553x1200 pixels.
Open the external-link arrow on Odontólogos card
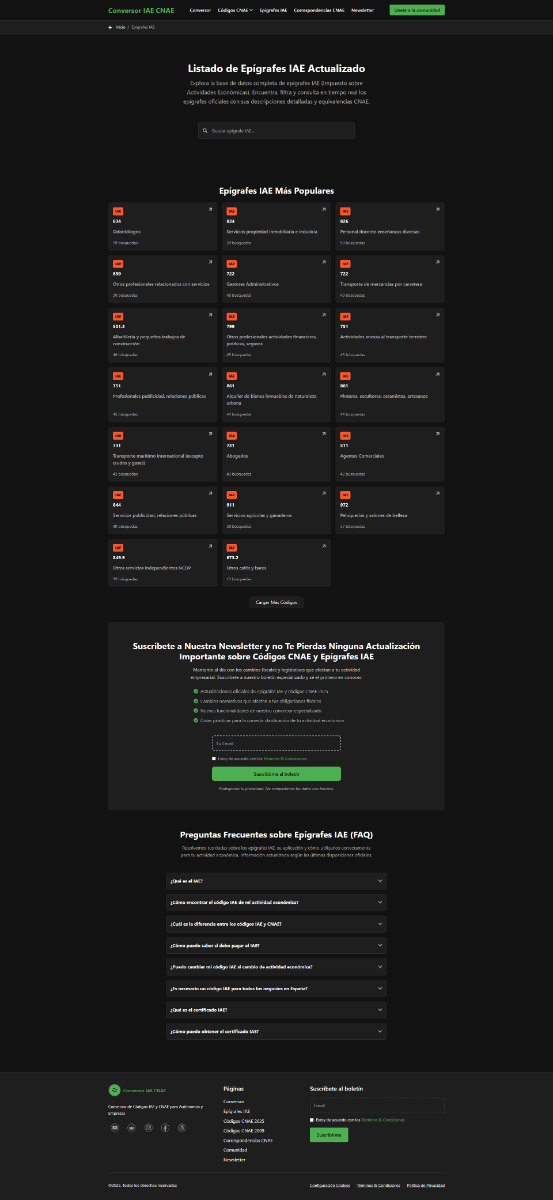[210, 209]
